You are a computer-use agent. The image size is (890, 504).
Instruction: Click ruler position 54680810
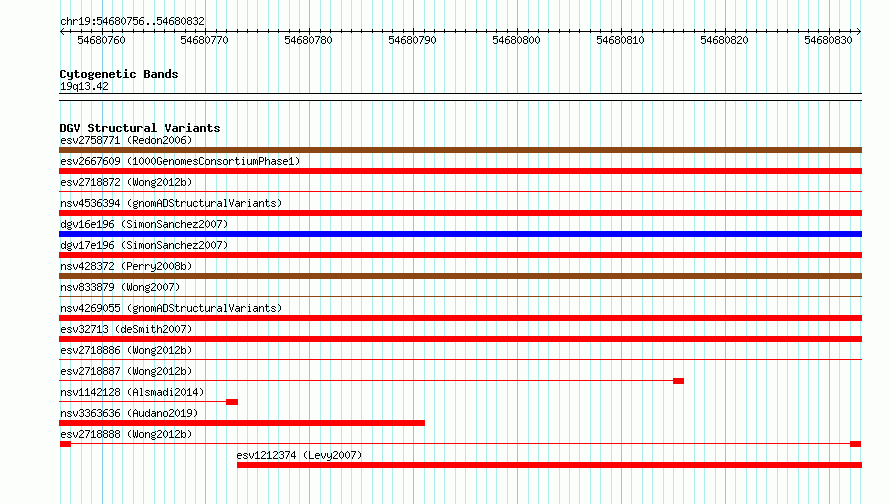[x=620, y=40]
